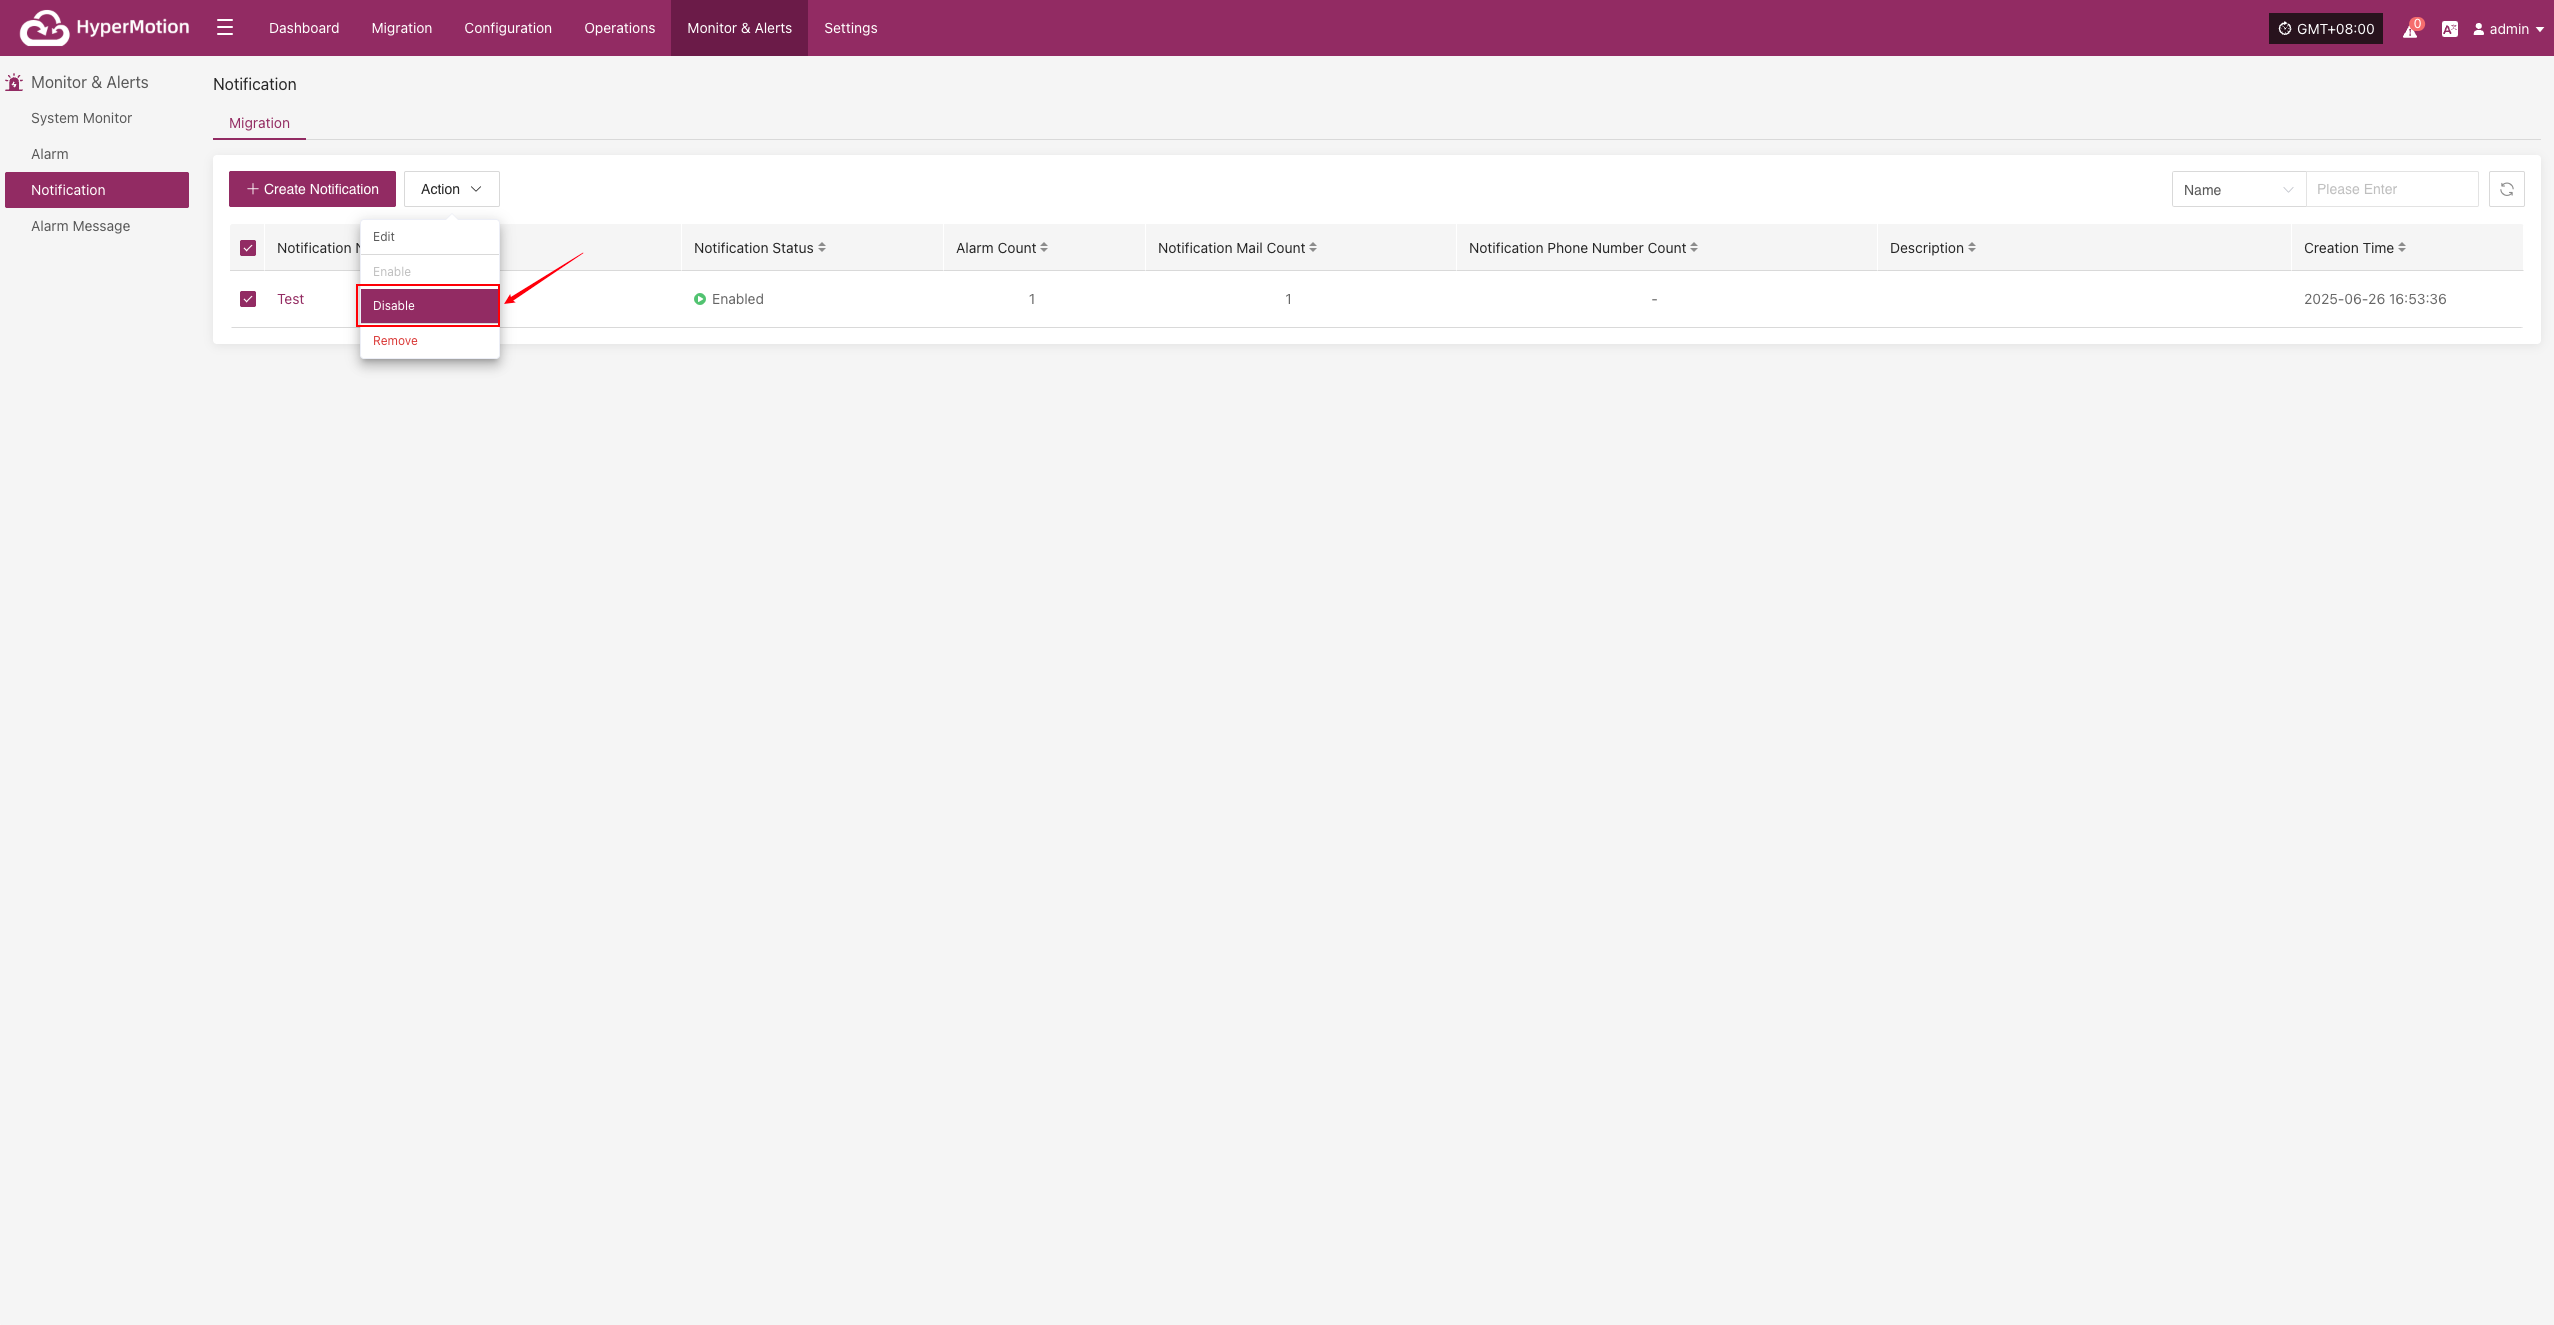2554x1325 pixels.
Task: Click the Monitor & Alerts siren icon
Action: (x=14, y=82)
